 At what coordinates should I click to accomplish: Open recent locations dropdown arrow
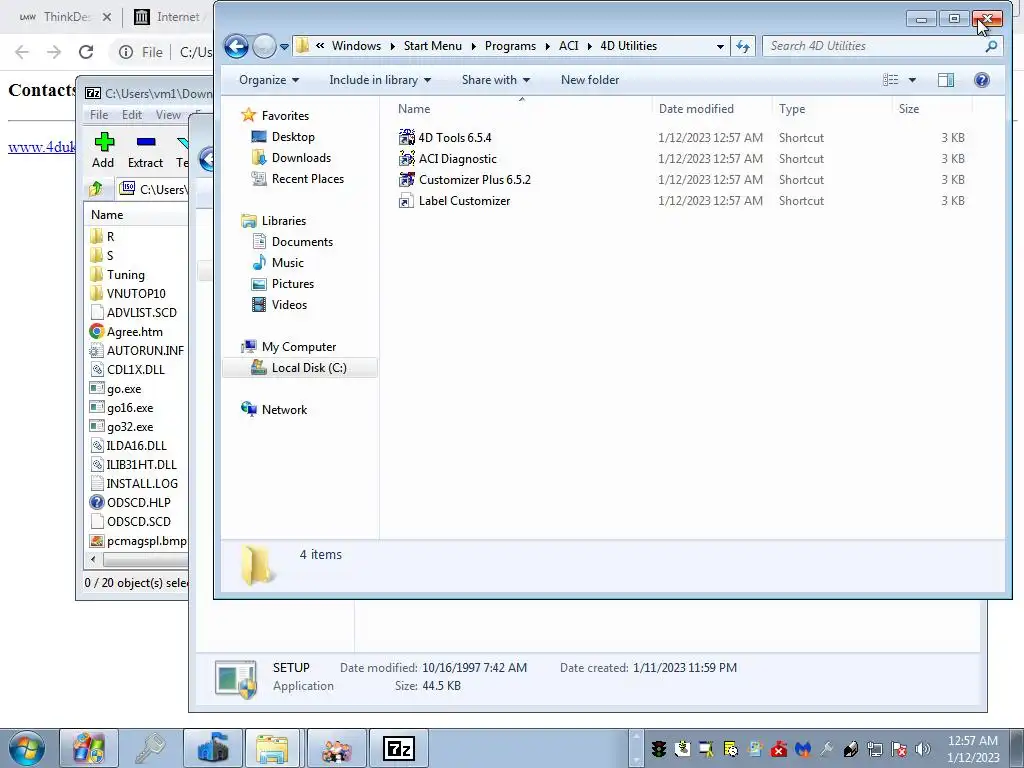[x=284, y=47]
